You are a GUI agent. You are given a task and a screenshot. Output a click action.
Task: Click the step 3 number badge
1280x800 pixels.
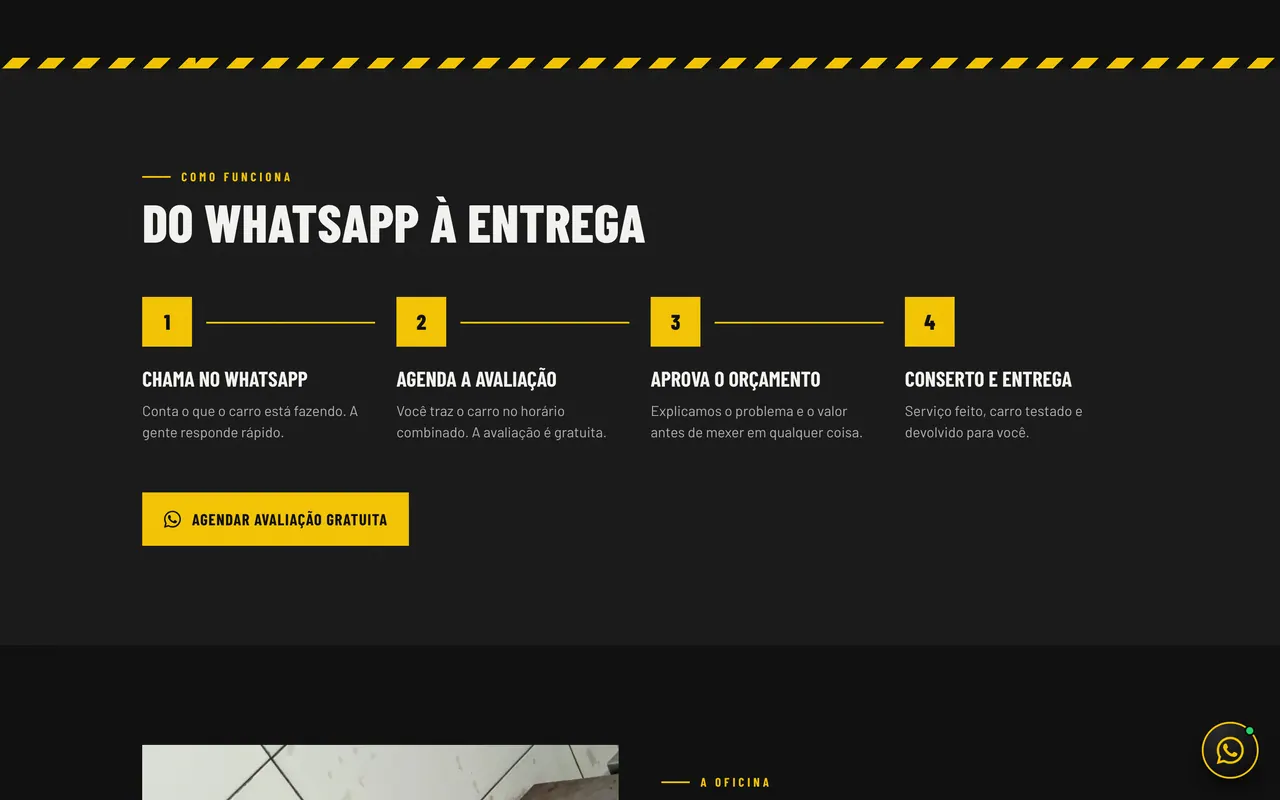pyautogui.click(x=675, y=322)
